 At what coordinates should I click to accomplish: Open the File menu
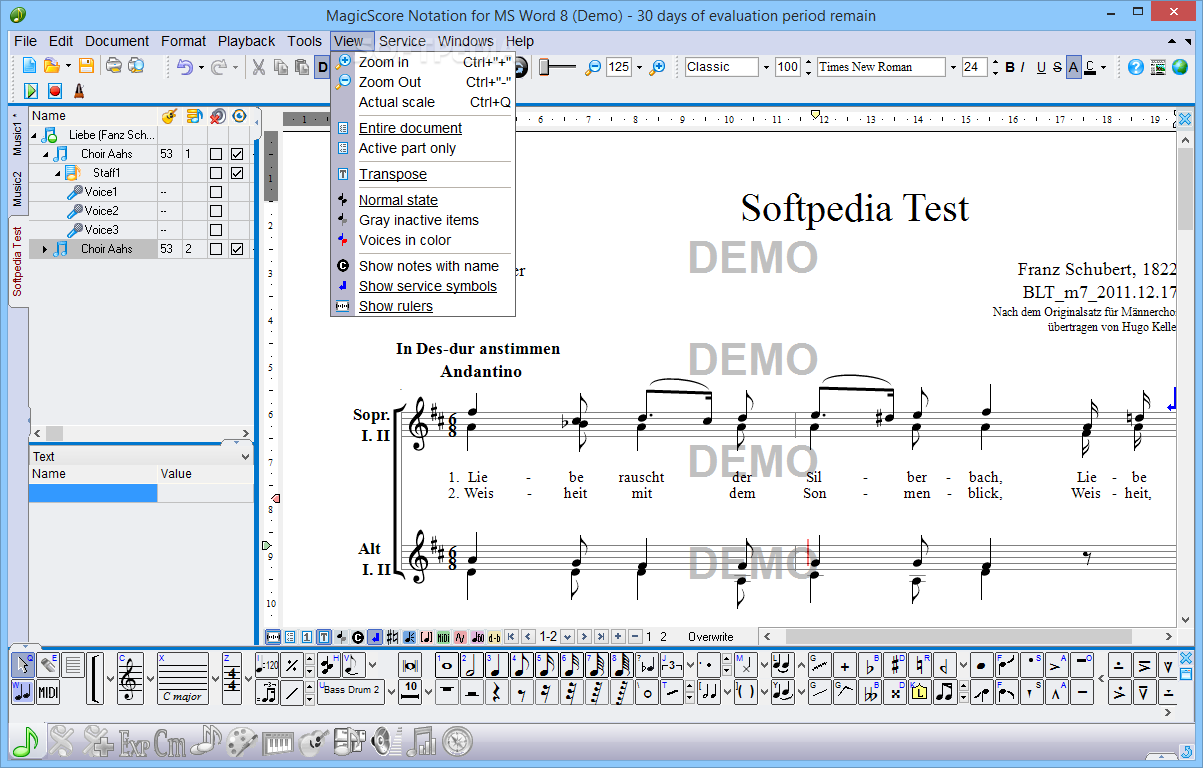[26, 41]
